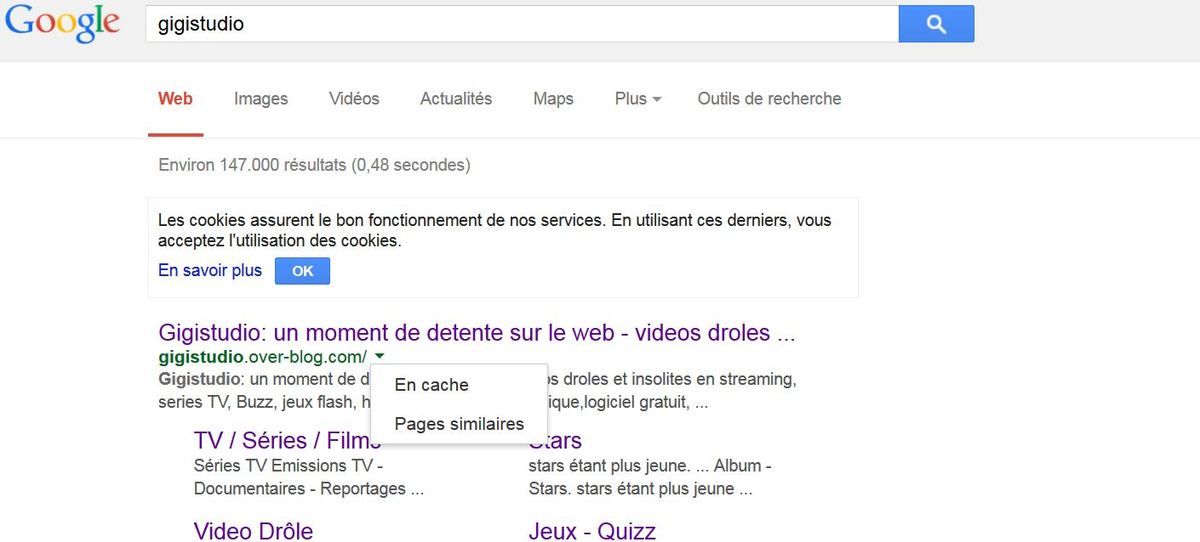Open Outils de recherche
This screenshot has width=1200, height=542.
769,99
